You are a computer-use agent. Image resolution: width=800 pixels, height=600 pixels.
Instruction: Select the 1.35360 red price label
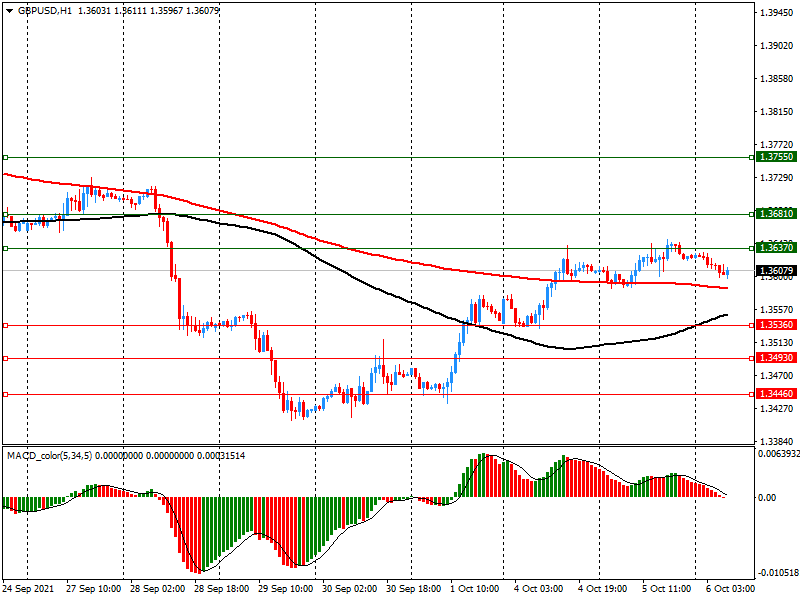(x=777, y=324)
